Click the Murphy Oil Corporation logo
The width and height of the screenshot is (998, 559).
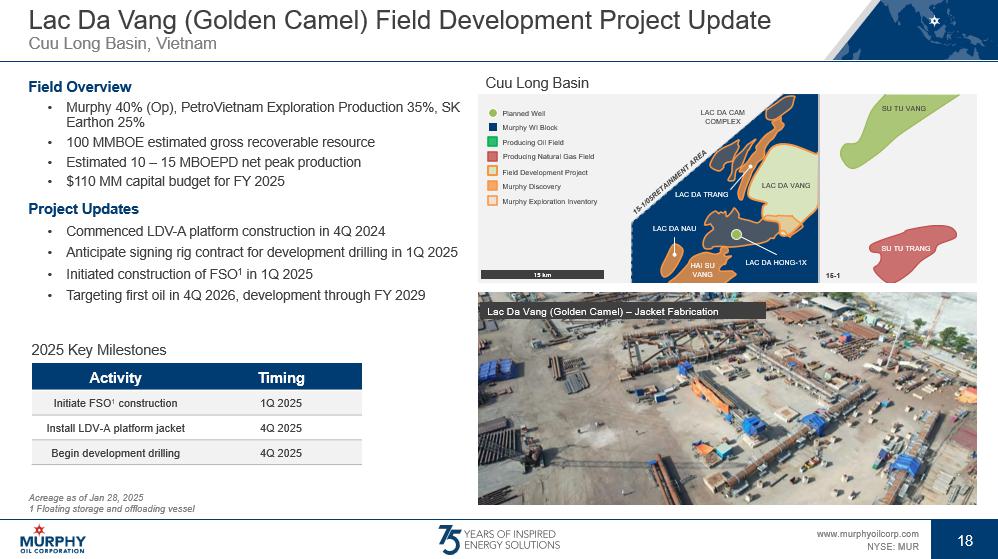(52, 539)
